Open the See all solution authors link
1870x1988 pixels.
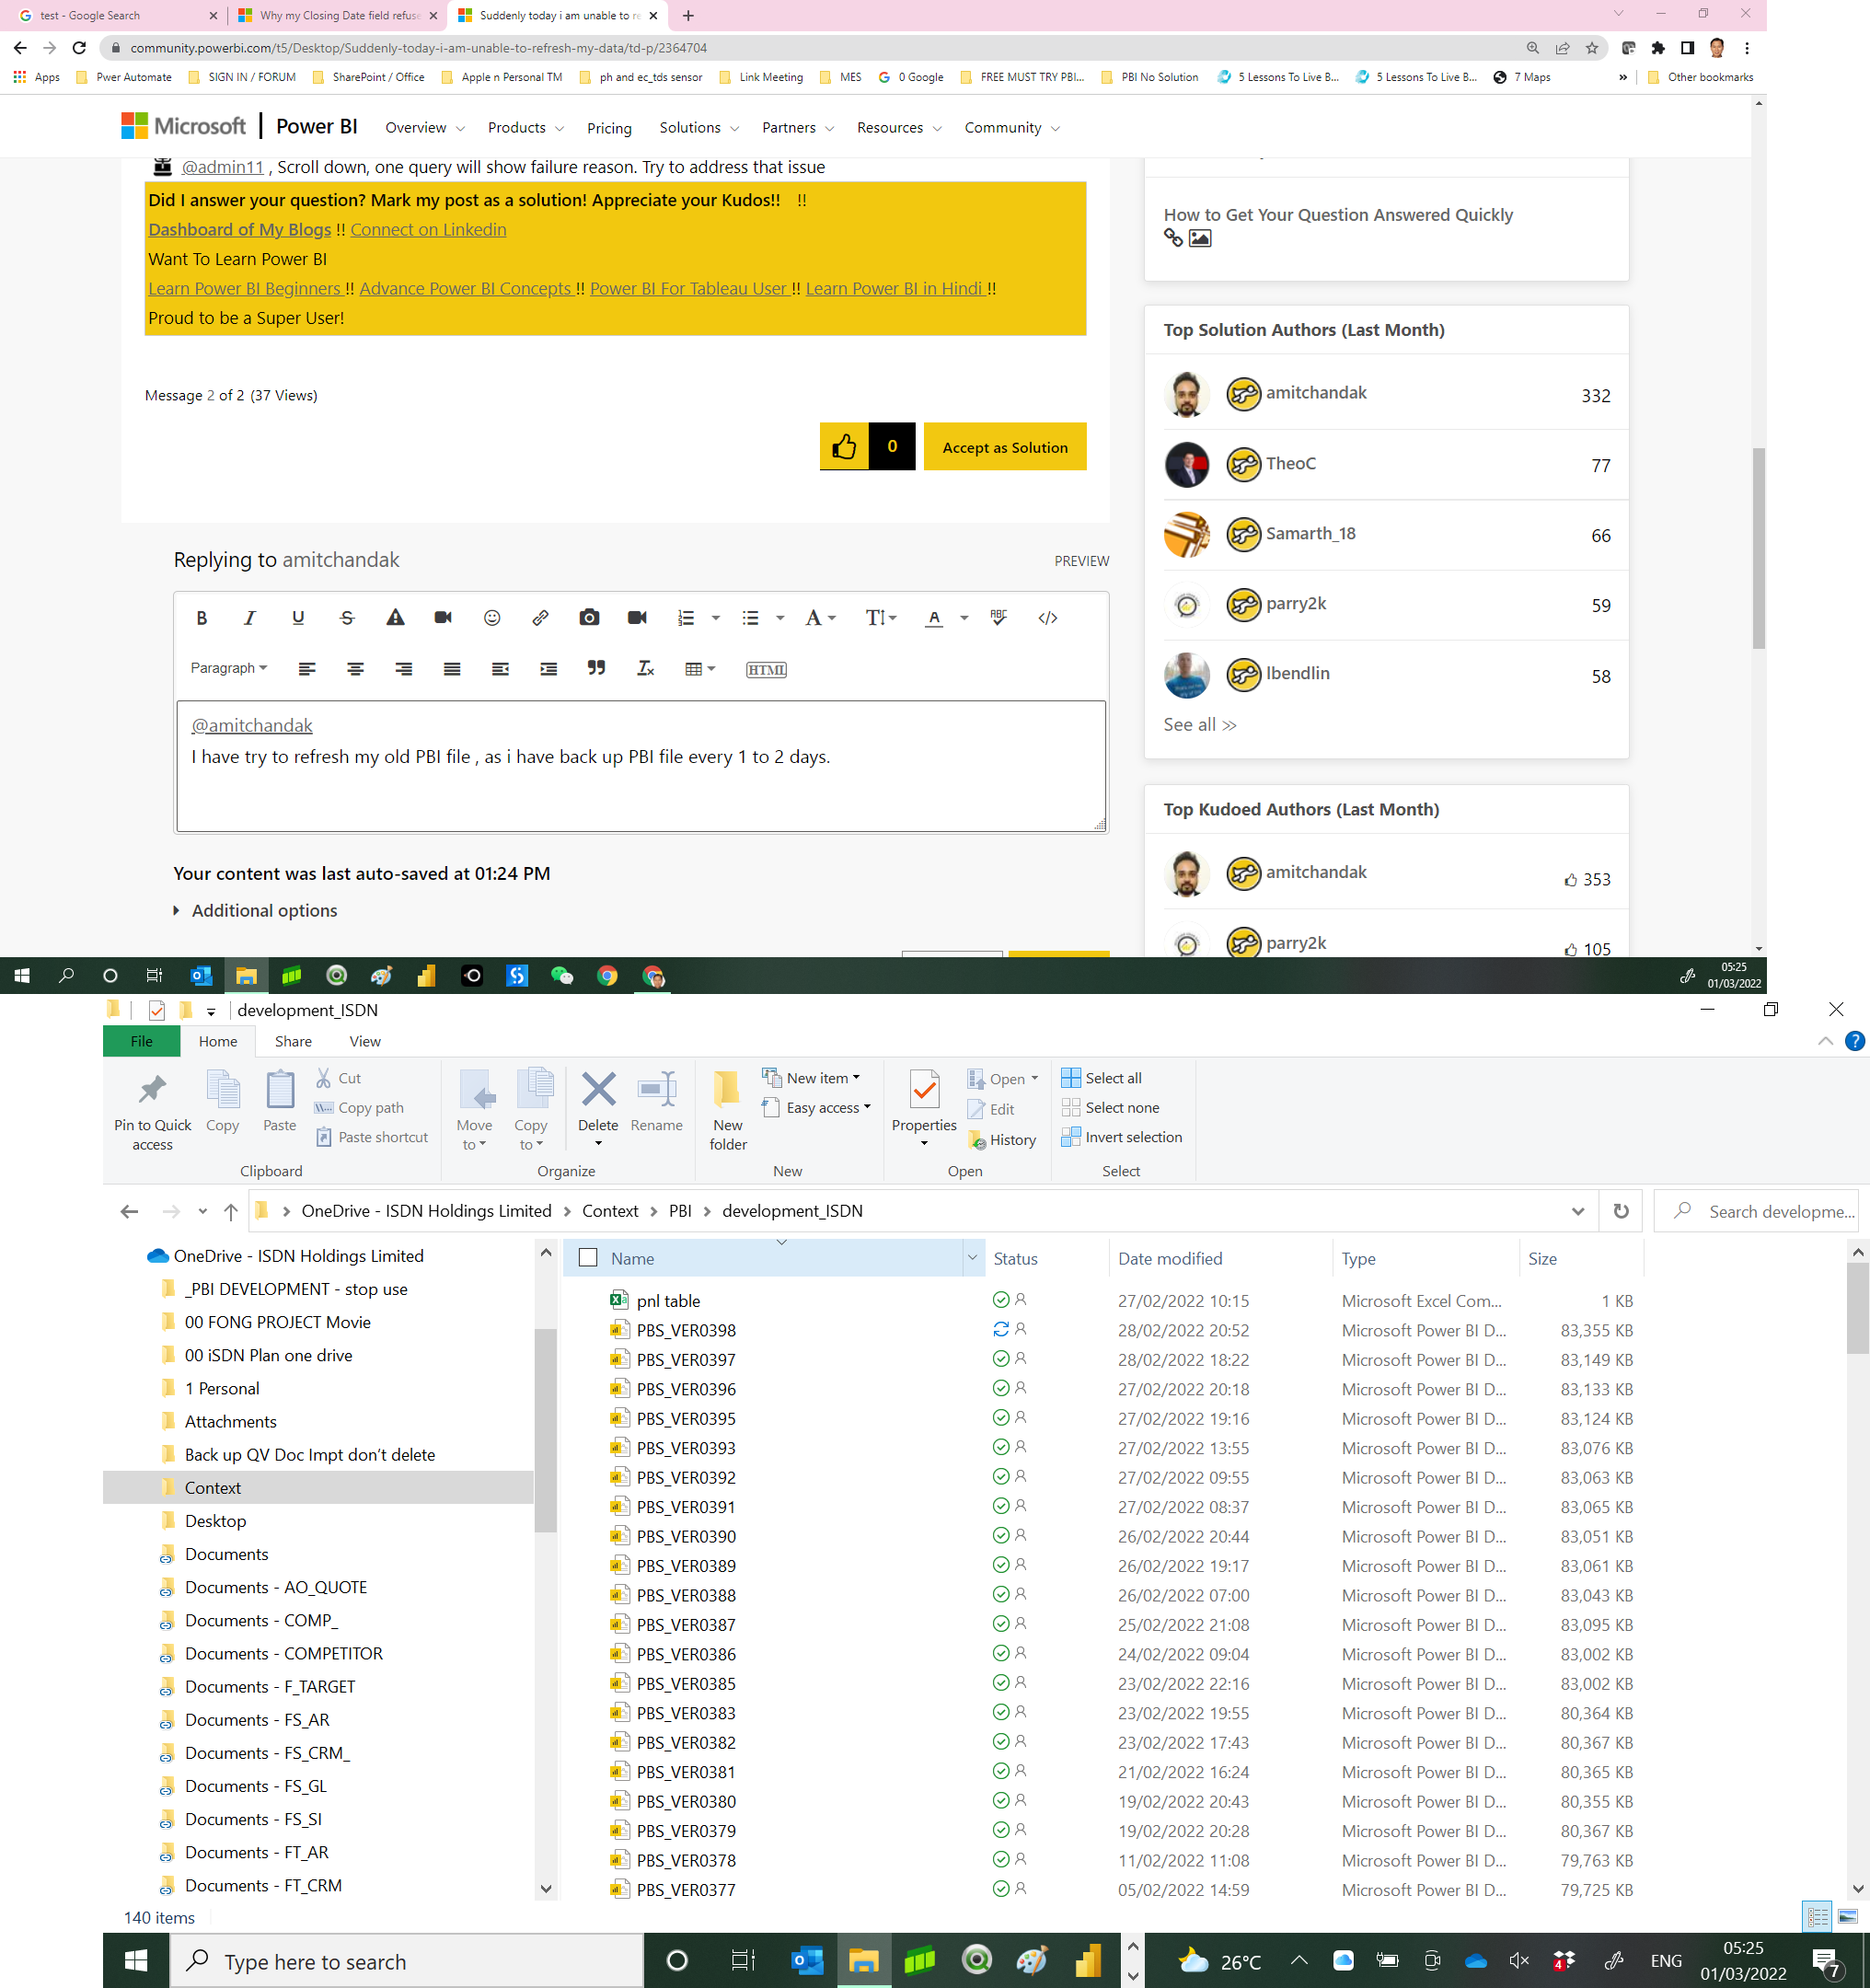point(1200,725)
